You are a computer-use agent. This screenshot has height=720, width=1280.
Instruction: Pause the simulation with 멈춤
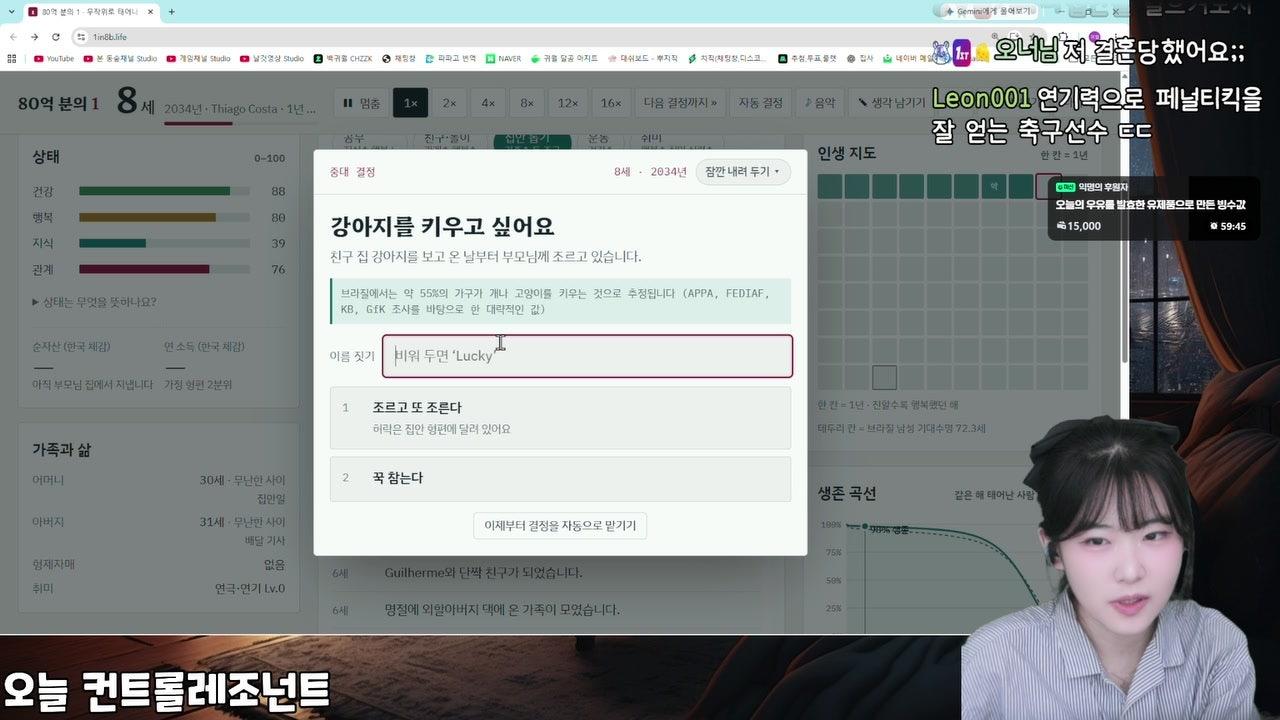[361, 103]
